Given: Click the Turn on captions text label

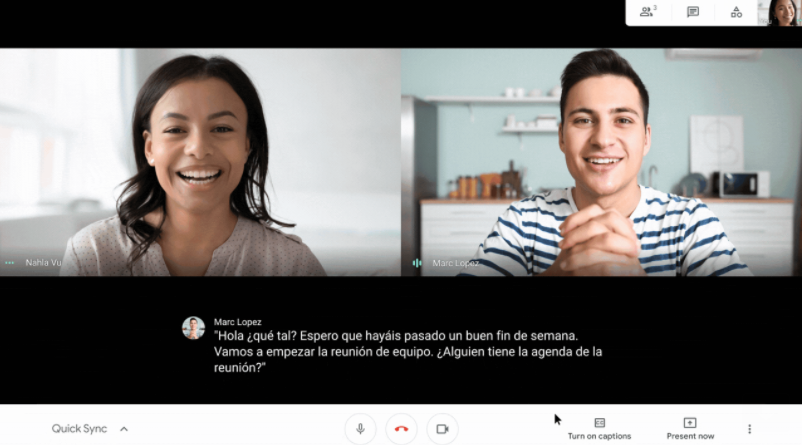Looking at the screenshot, I should [599, 437].
